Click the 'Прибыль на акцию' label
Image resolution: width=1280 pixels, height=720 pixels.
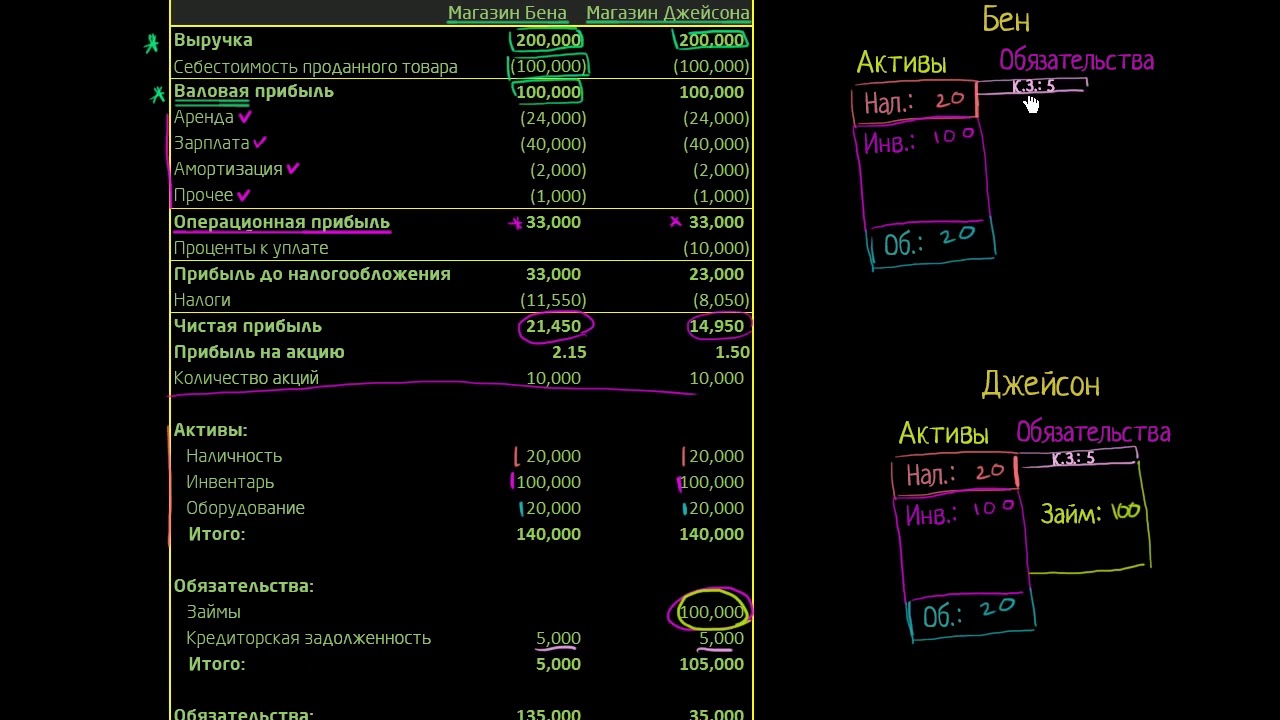pos(259,352)
